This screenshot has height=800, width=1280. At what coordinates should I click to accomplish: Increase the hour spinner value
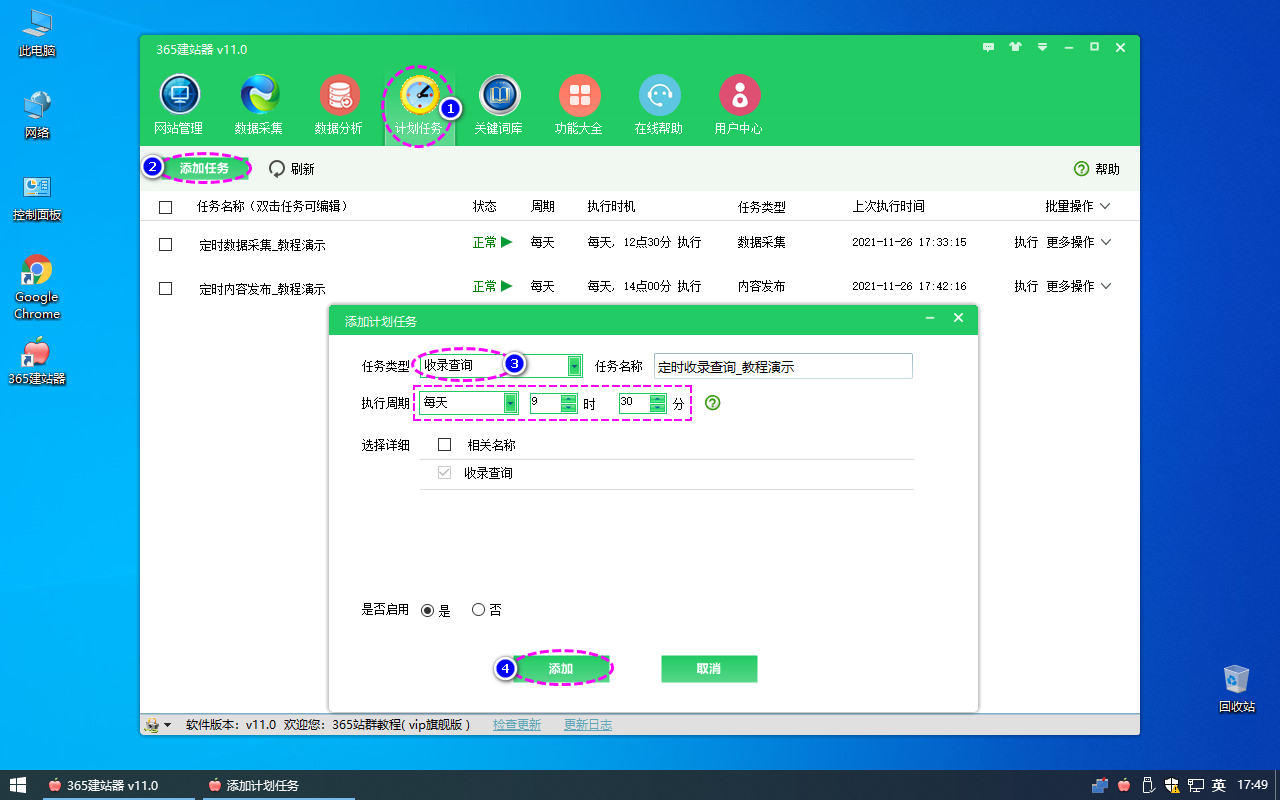[x=569, y=399]
